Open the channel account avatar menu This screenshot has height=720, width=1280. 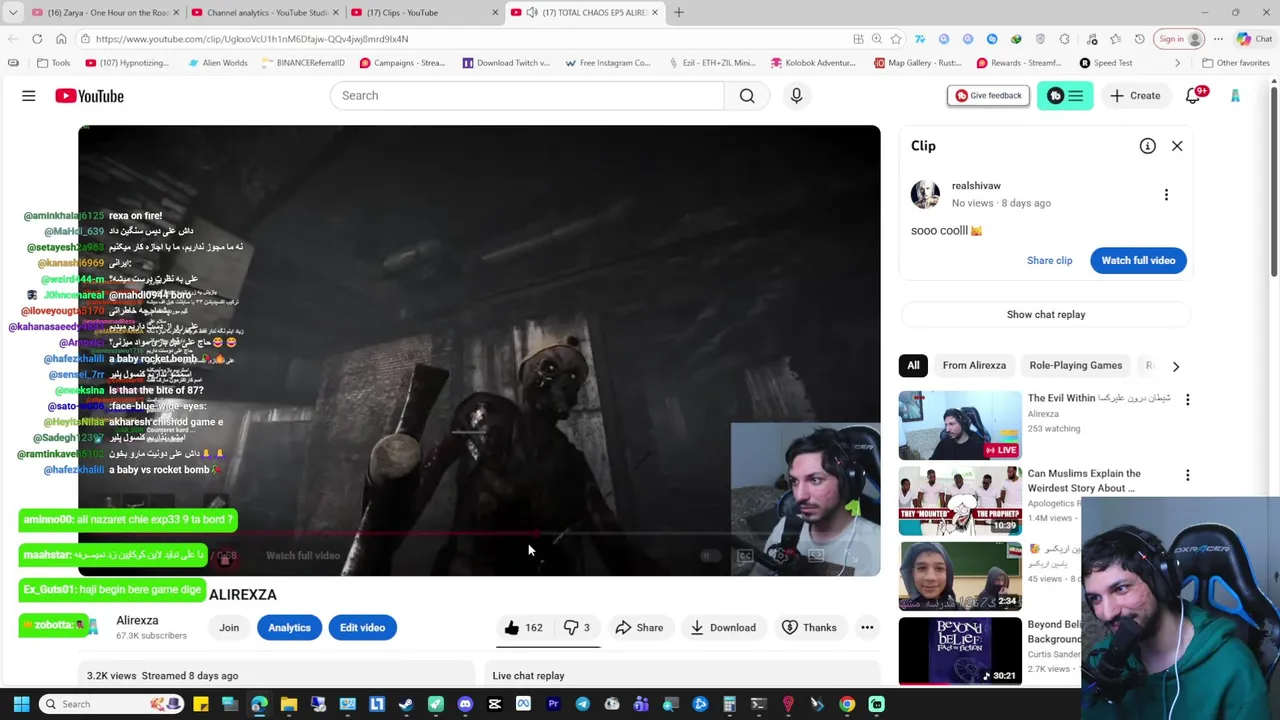(1235, 96)
